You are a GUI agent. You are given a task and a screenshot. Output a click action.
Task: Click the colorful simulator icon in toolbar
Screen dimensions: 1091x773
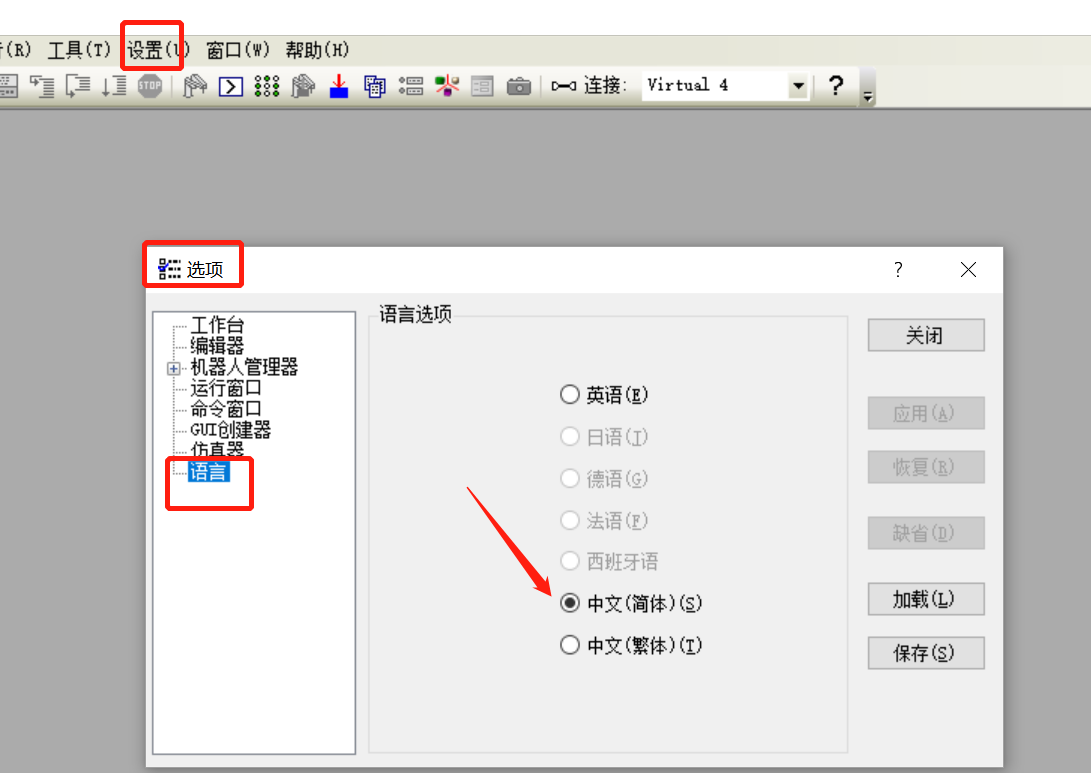pyautogui.click(x=446, y=86)
